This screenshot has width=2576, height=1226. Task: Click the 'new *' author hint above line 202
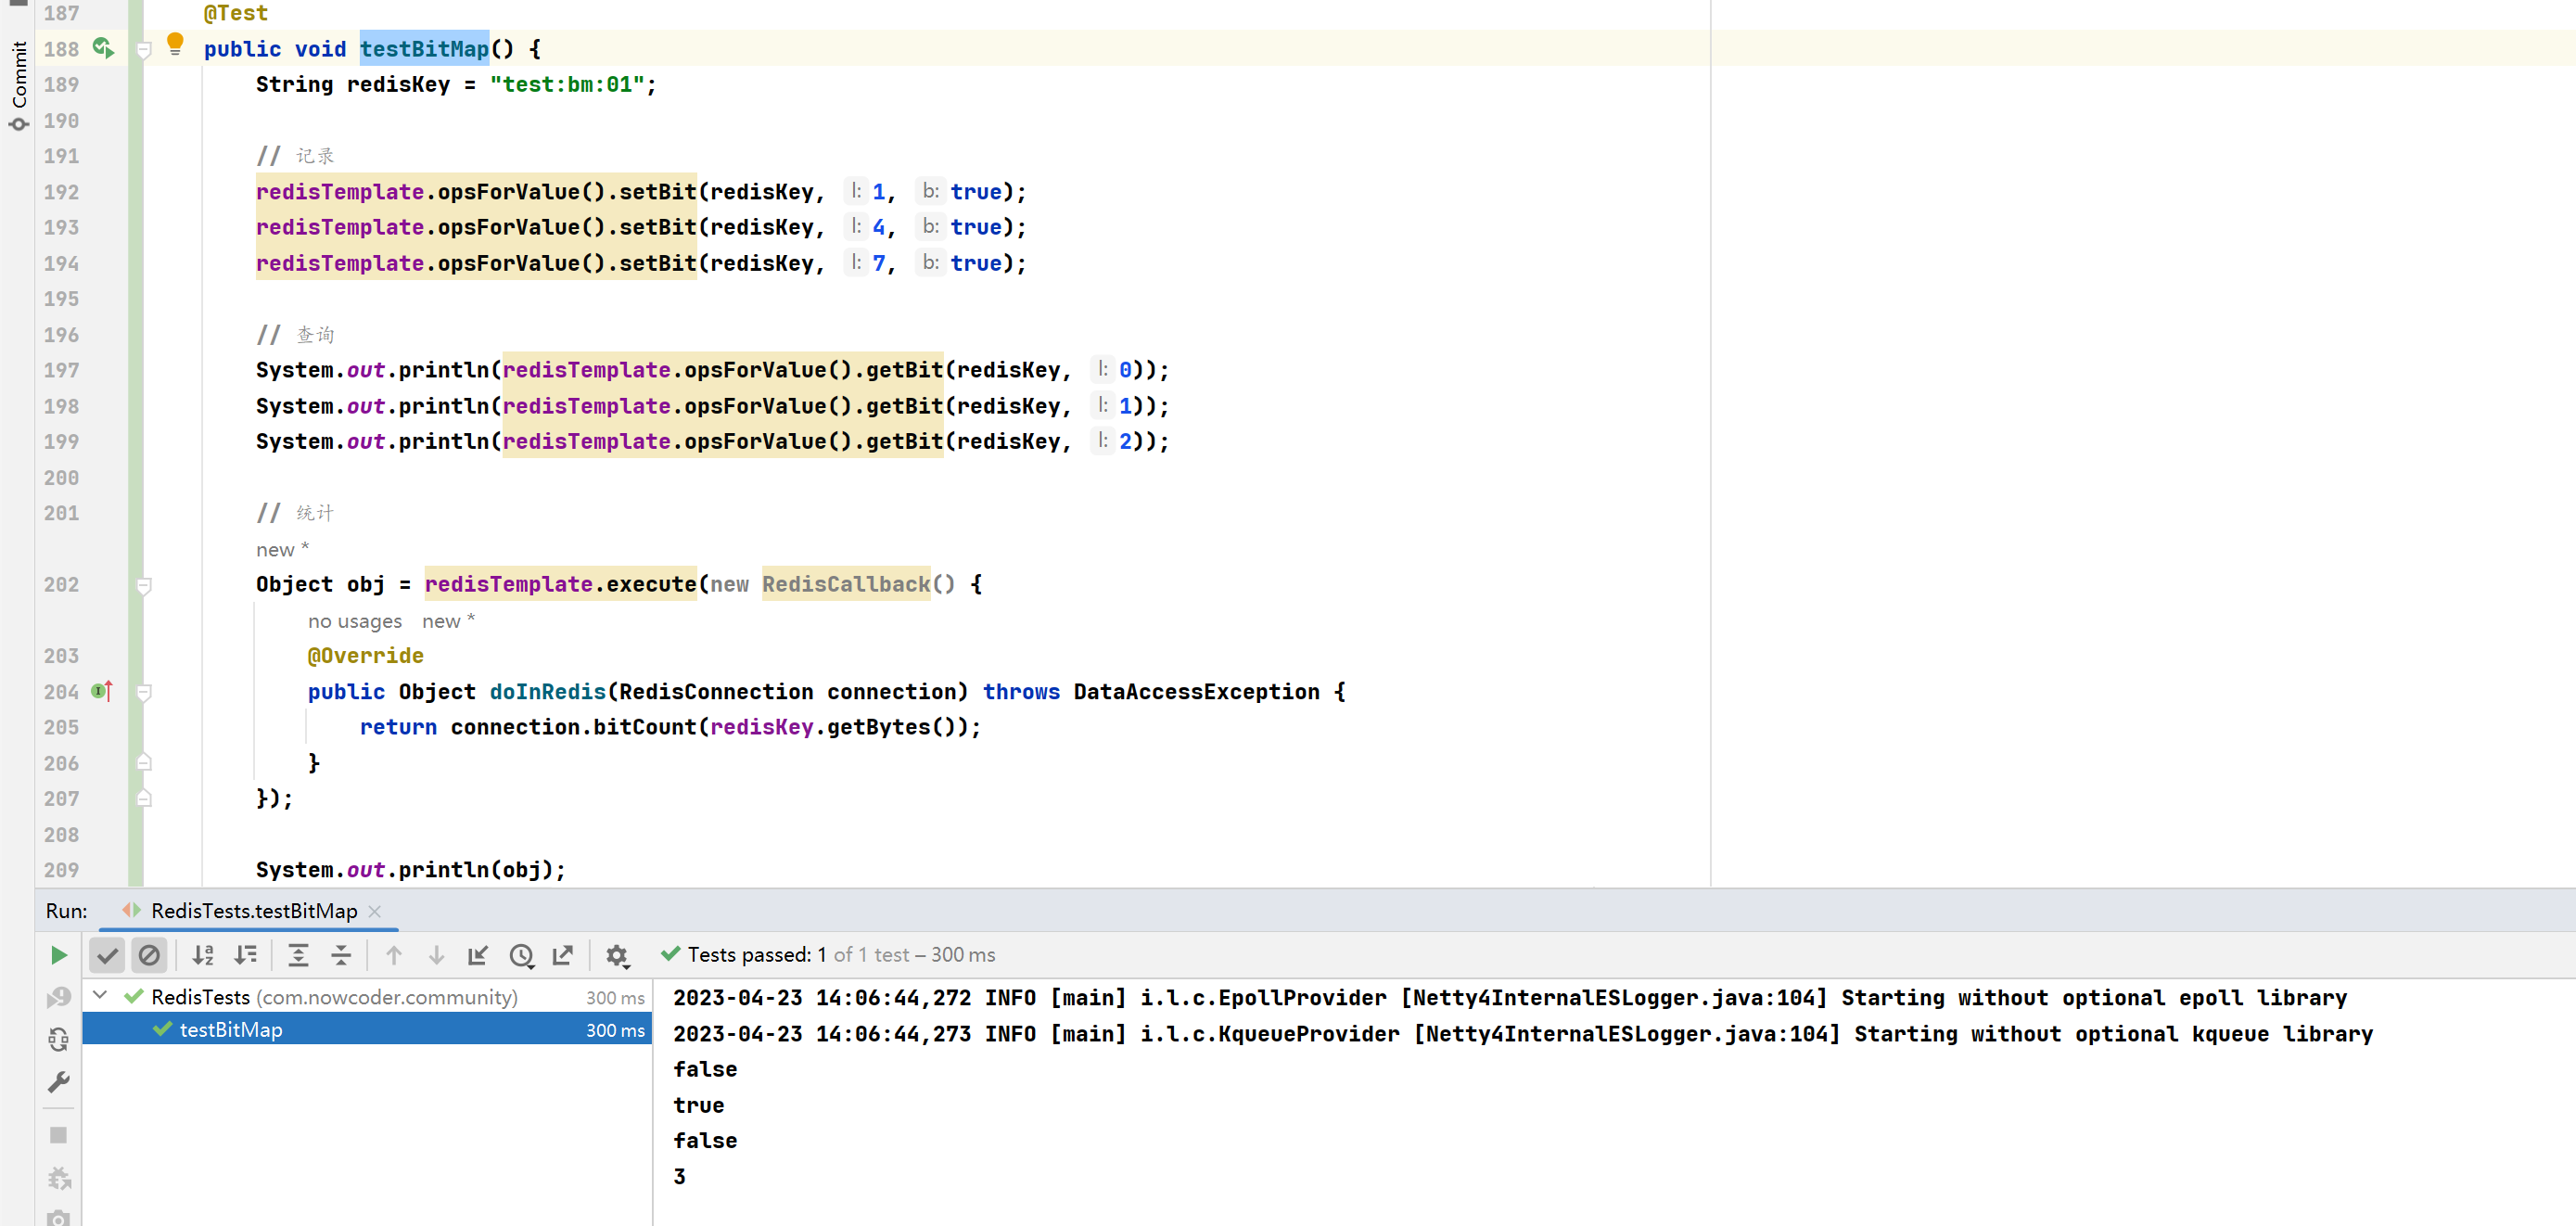click(x=282, y=549)
